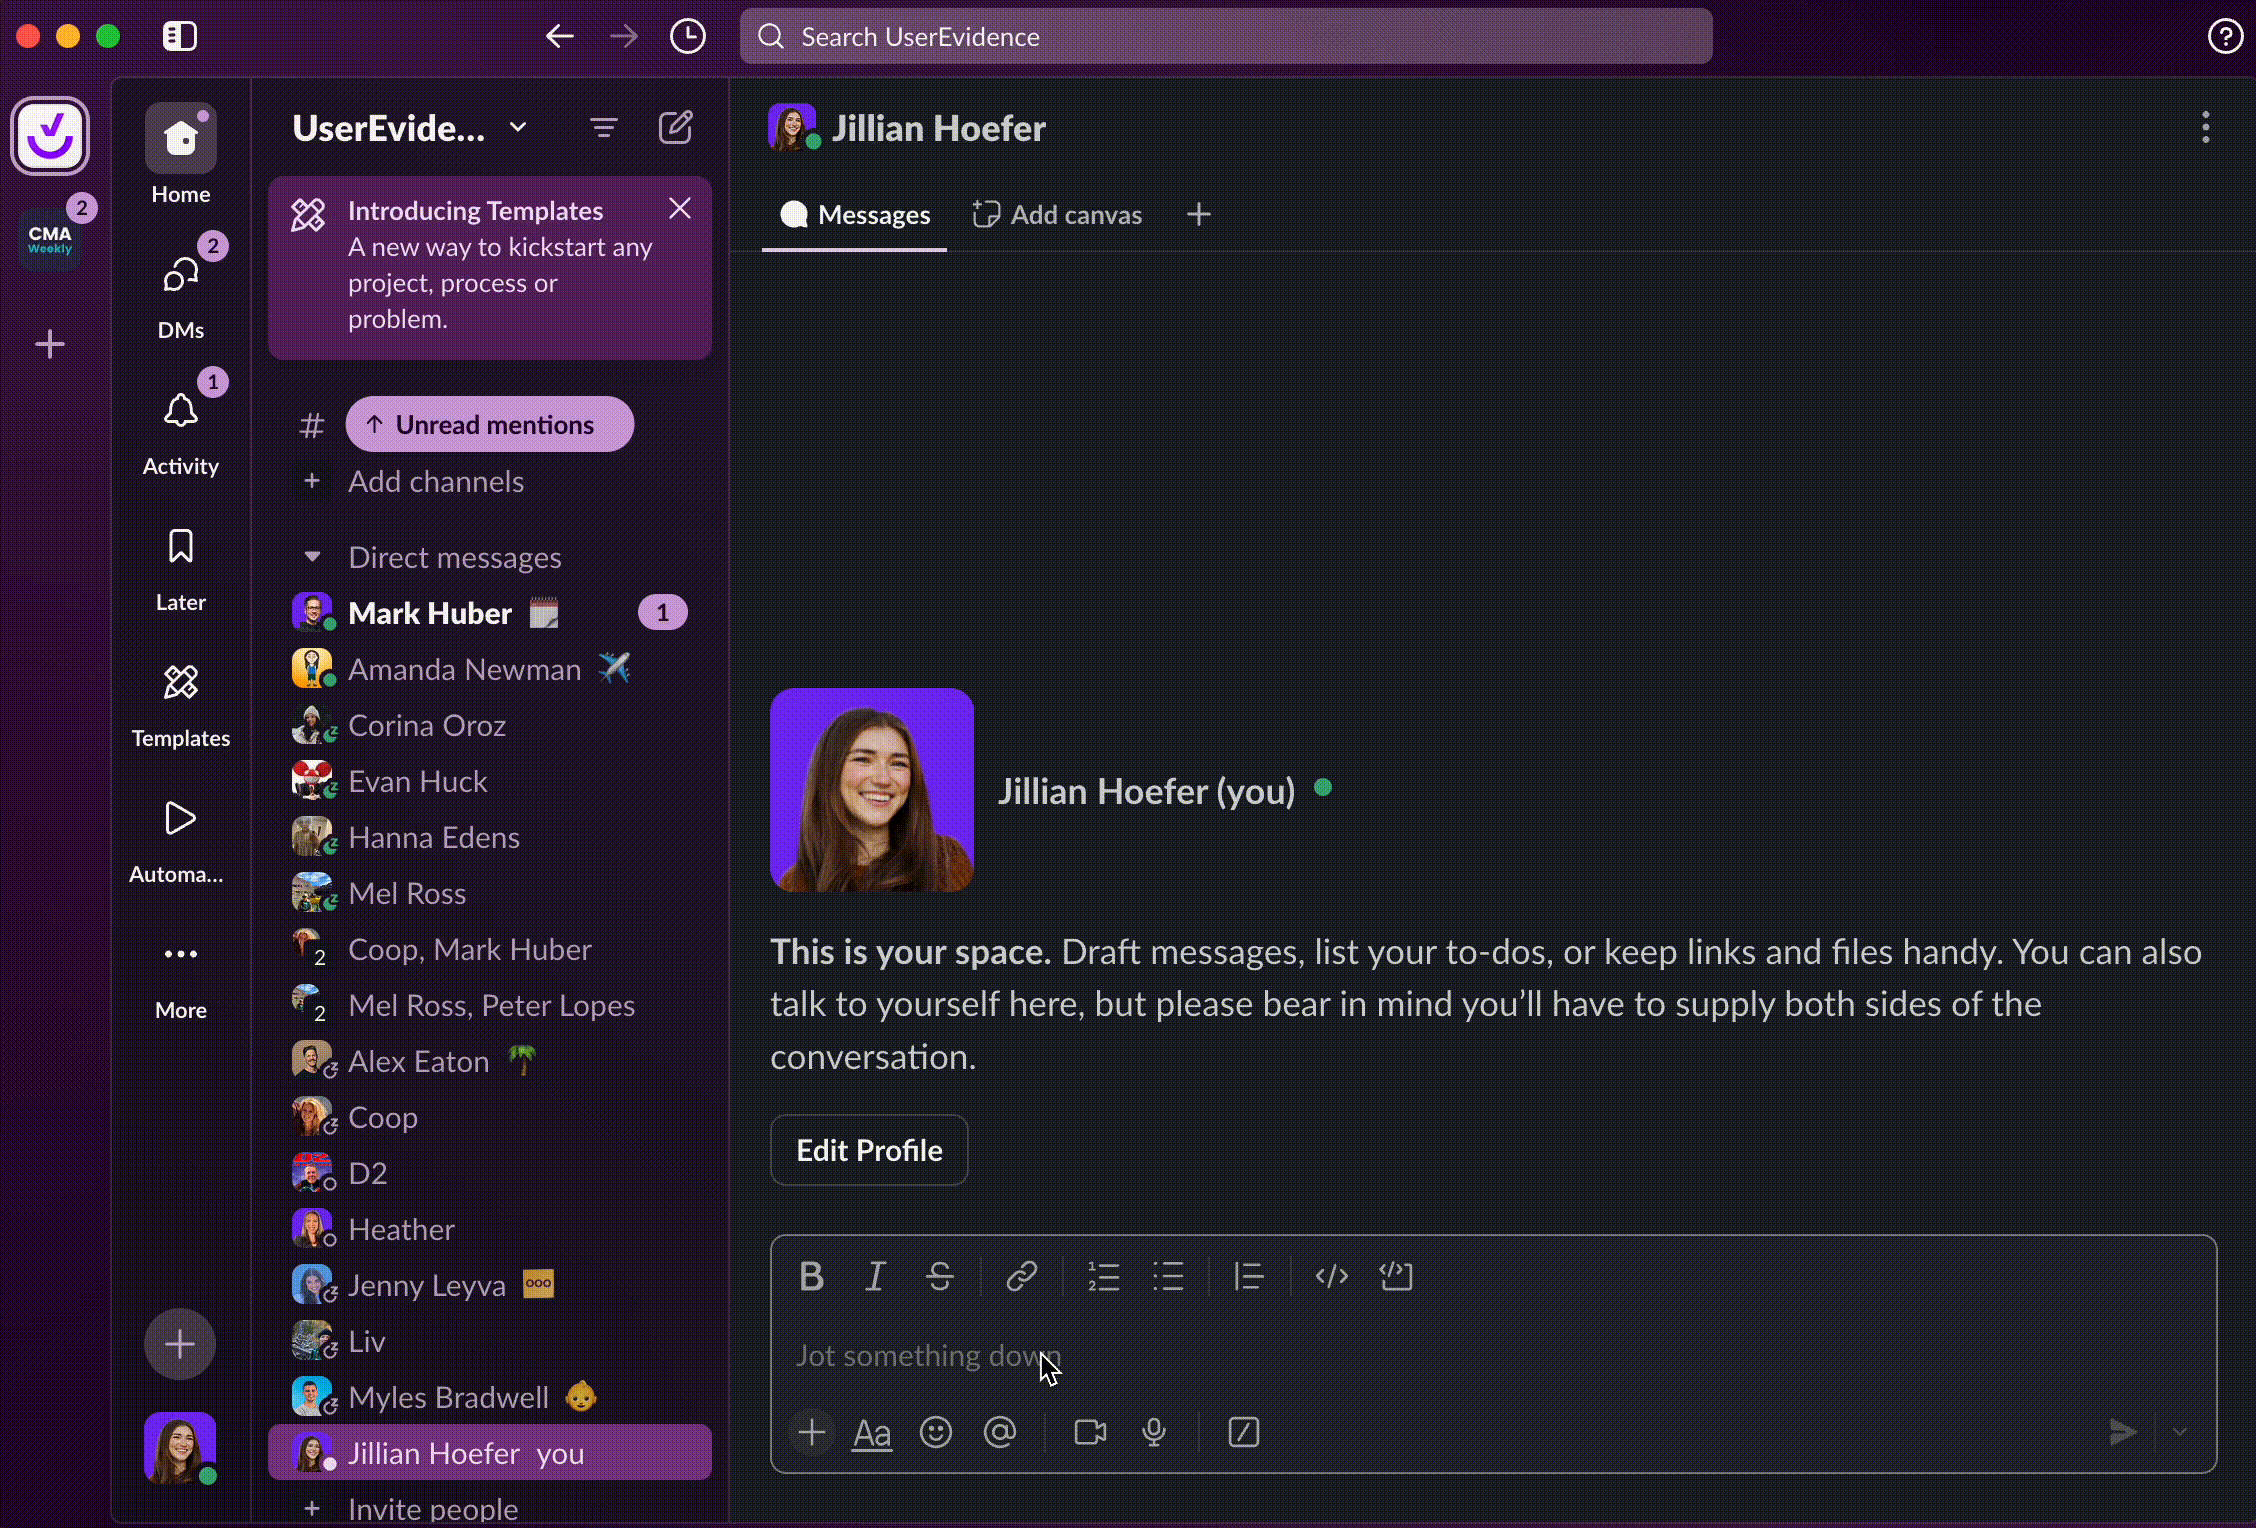Open the attachment plus menu in composer
The height and width of the screenshot is (1528, 2256).
(812, 1432)
